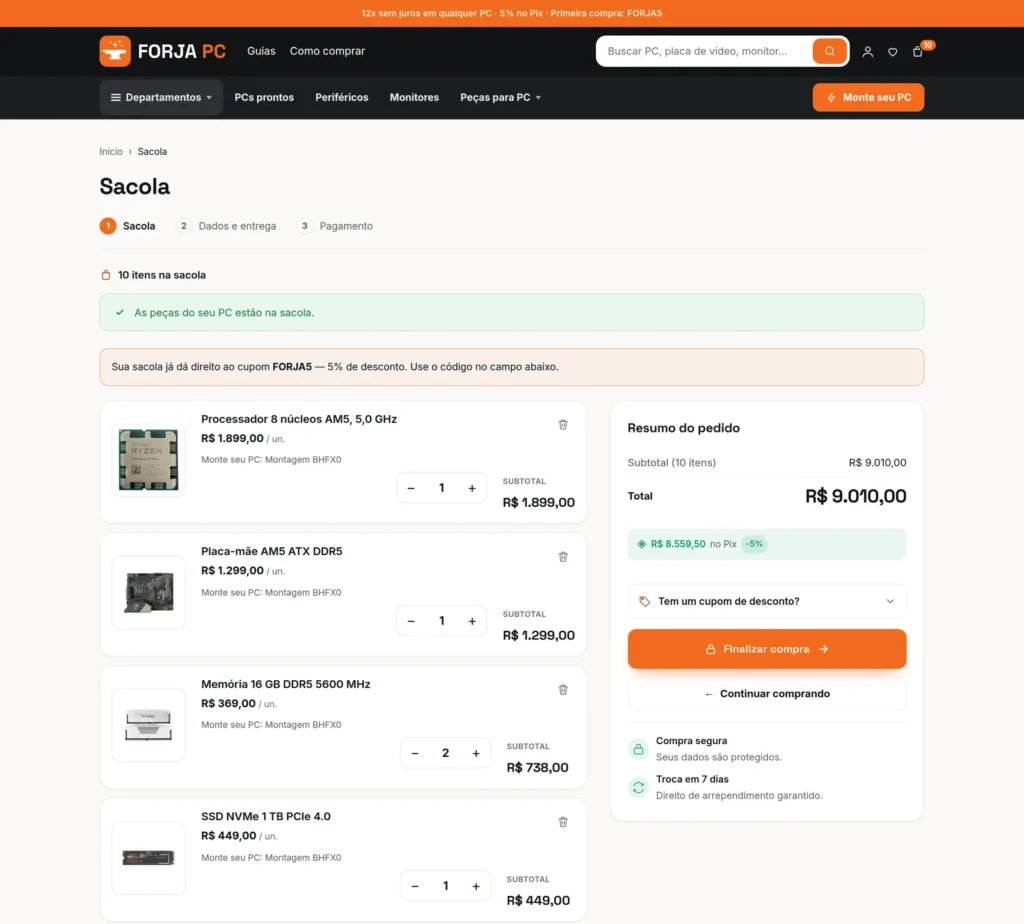Viewport: 1024px width, 924px height.
Task: Remove the Processador 8 núcleos item
Action: click(x=563, y=424)
